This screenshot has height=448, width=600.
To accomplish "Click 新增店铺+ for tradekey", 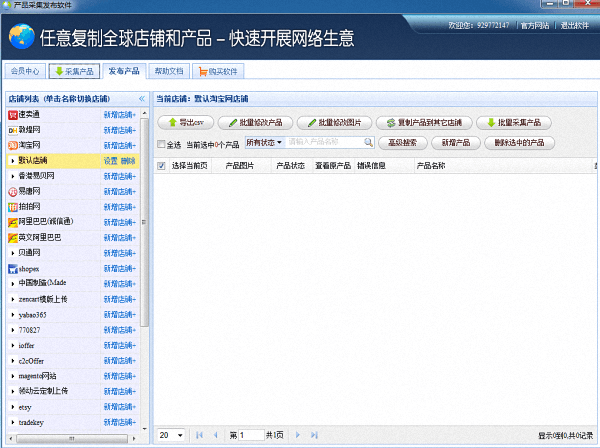I will pyautogui.click(x=120, y=422).
